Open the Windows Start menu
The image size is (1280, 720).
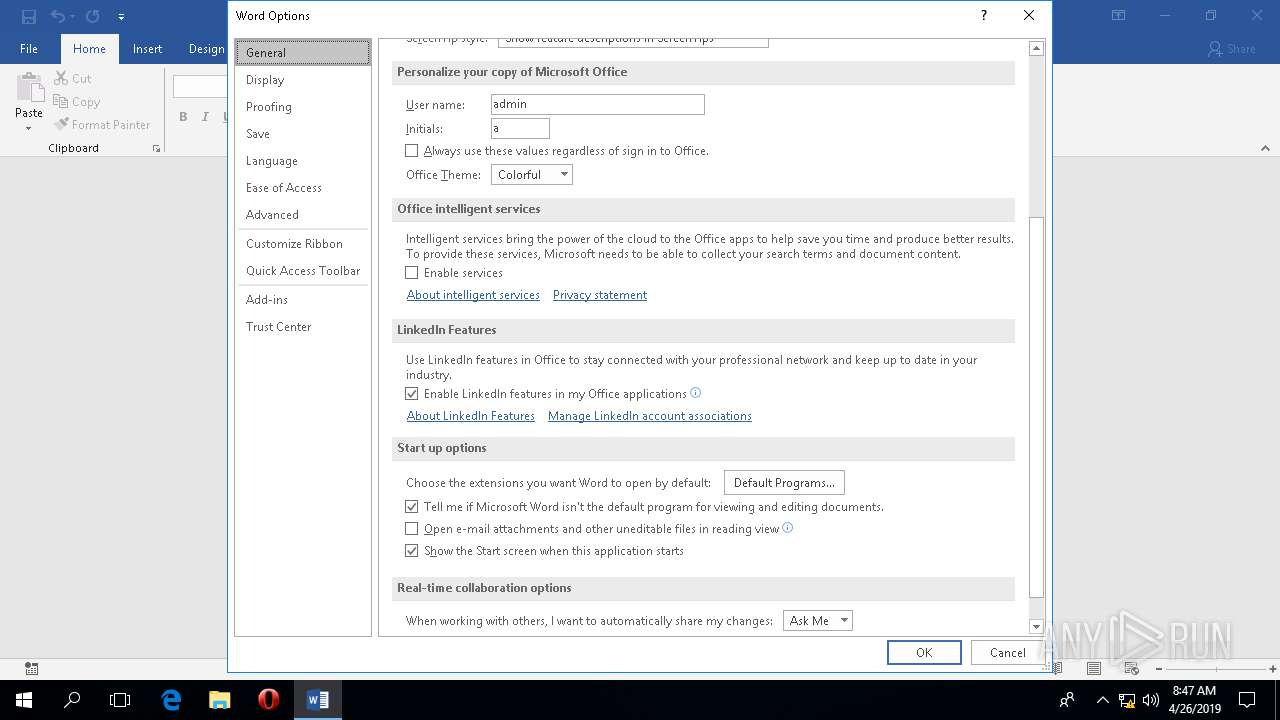click(x=24, y=700)
